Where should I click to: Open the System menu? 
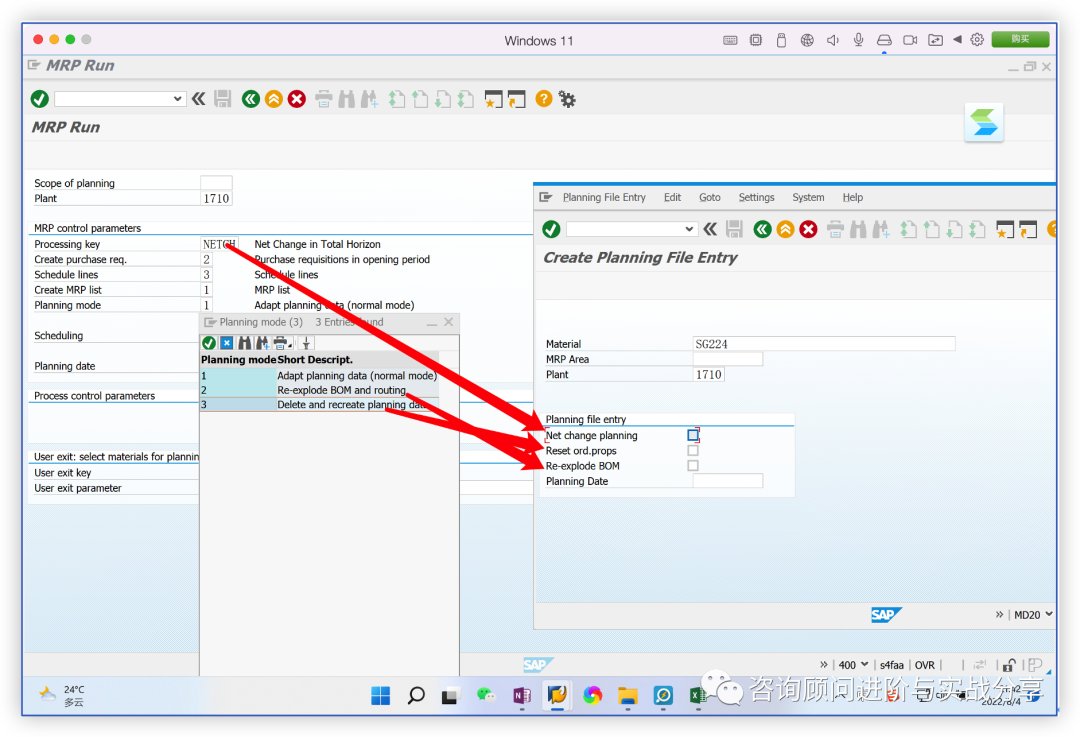[808, 197]
